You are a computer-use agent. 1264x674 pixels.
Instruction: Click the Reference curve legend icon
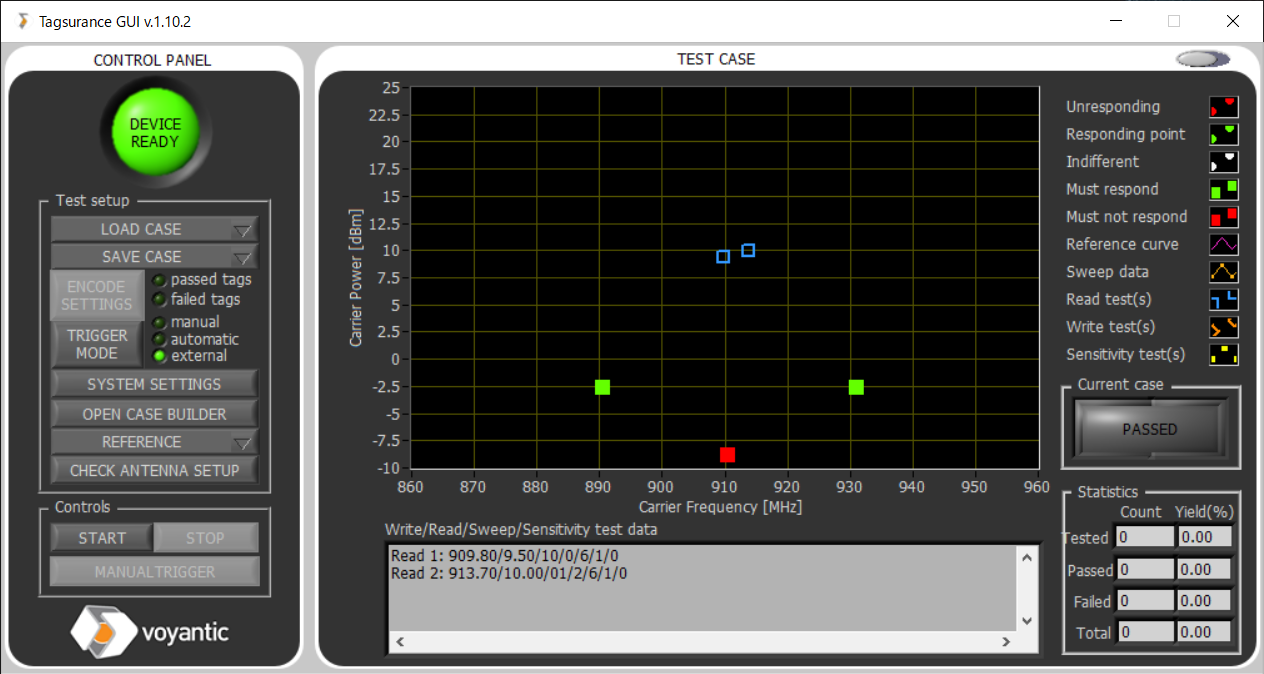point(1224,244)
